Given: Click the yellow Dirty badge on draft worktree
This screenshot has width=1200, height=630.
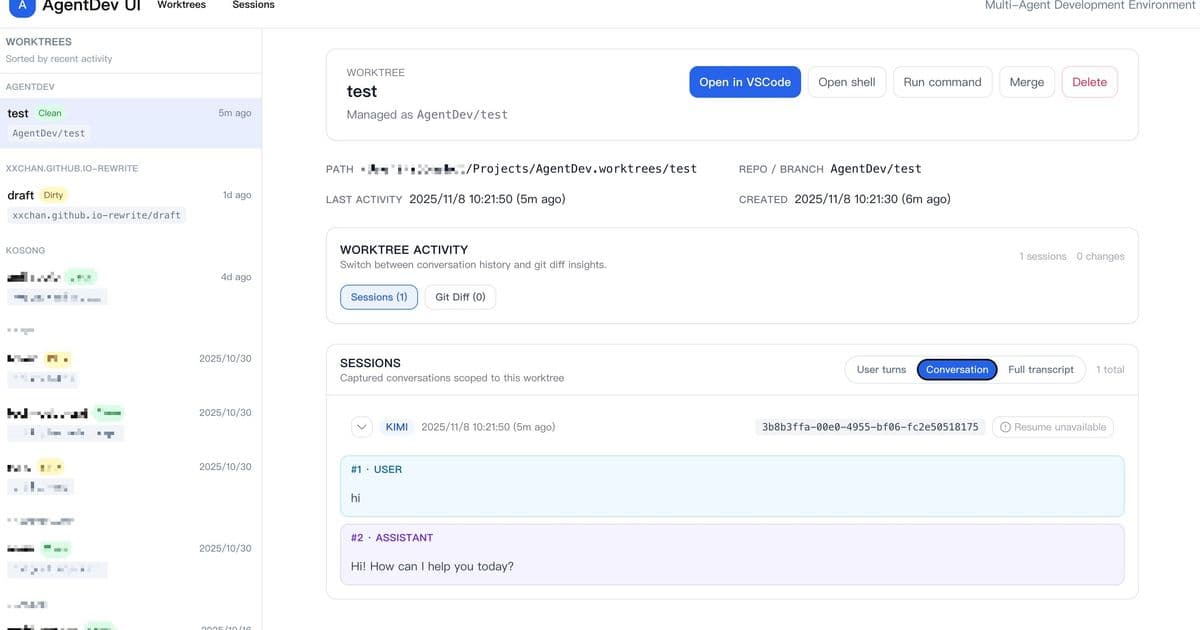Looking at the screenshot, I should coord(55,194).
